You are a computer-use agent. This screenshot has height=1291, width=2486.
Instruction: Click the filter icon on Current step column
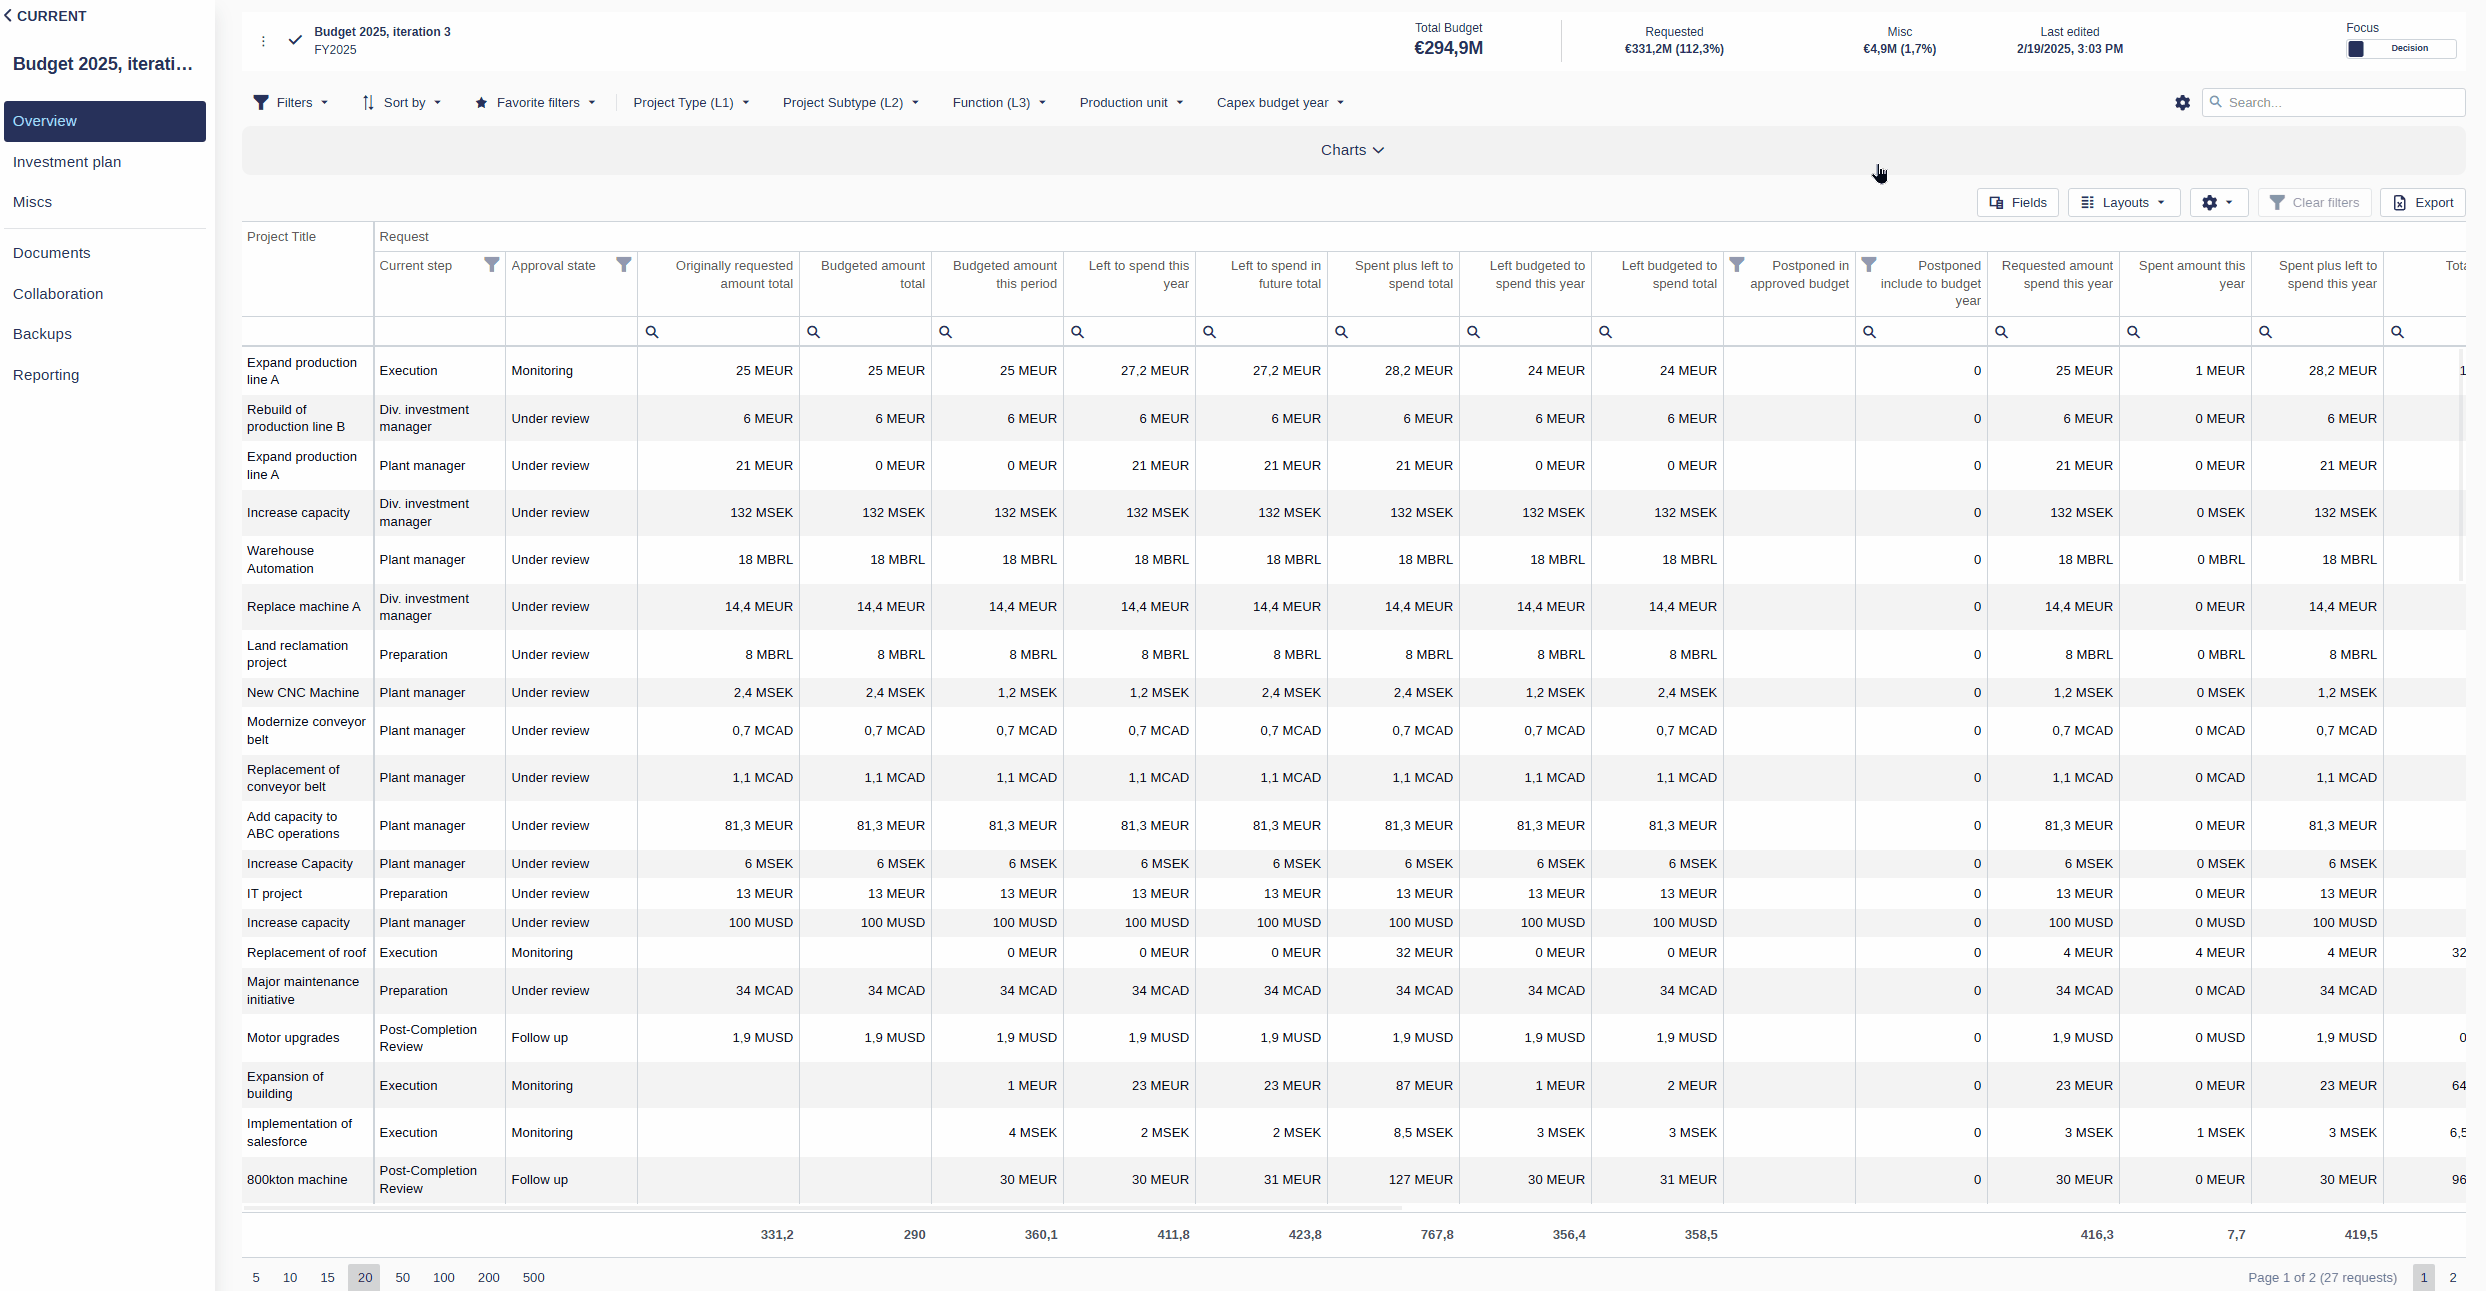pos(491,265)
